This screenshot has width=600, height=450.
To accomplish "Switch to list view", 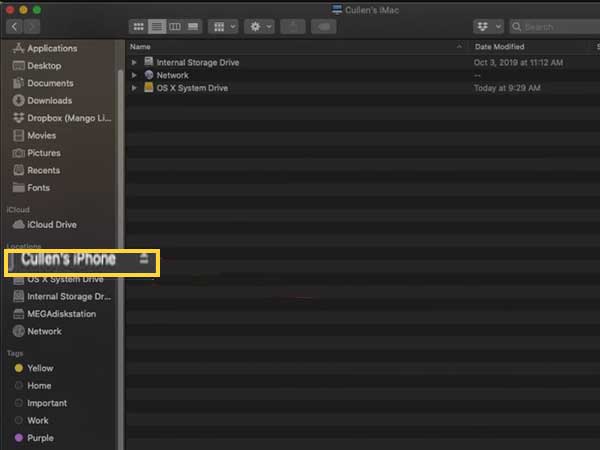I will coord(157,27).
